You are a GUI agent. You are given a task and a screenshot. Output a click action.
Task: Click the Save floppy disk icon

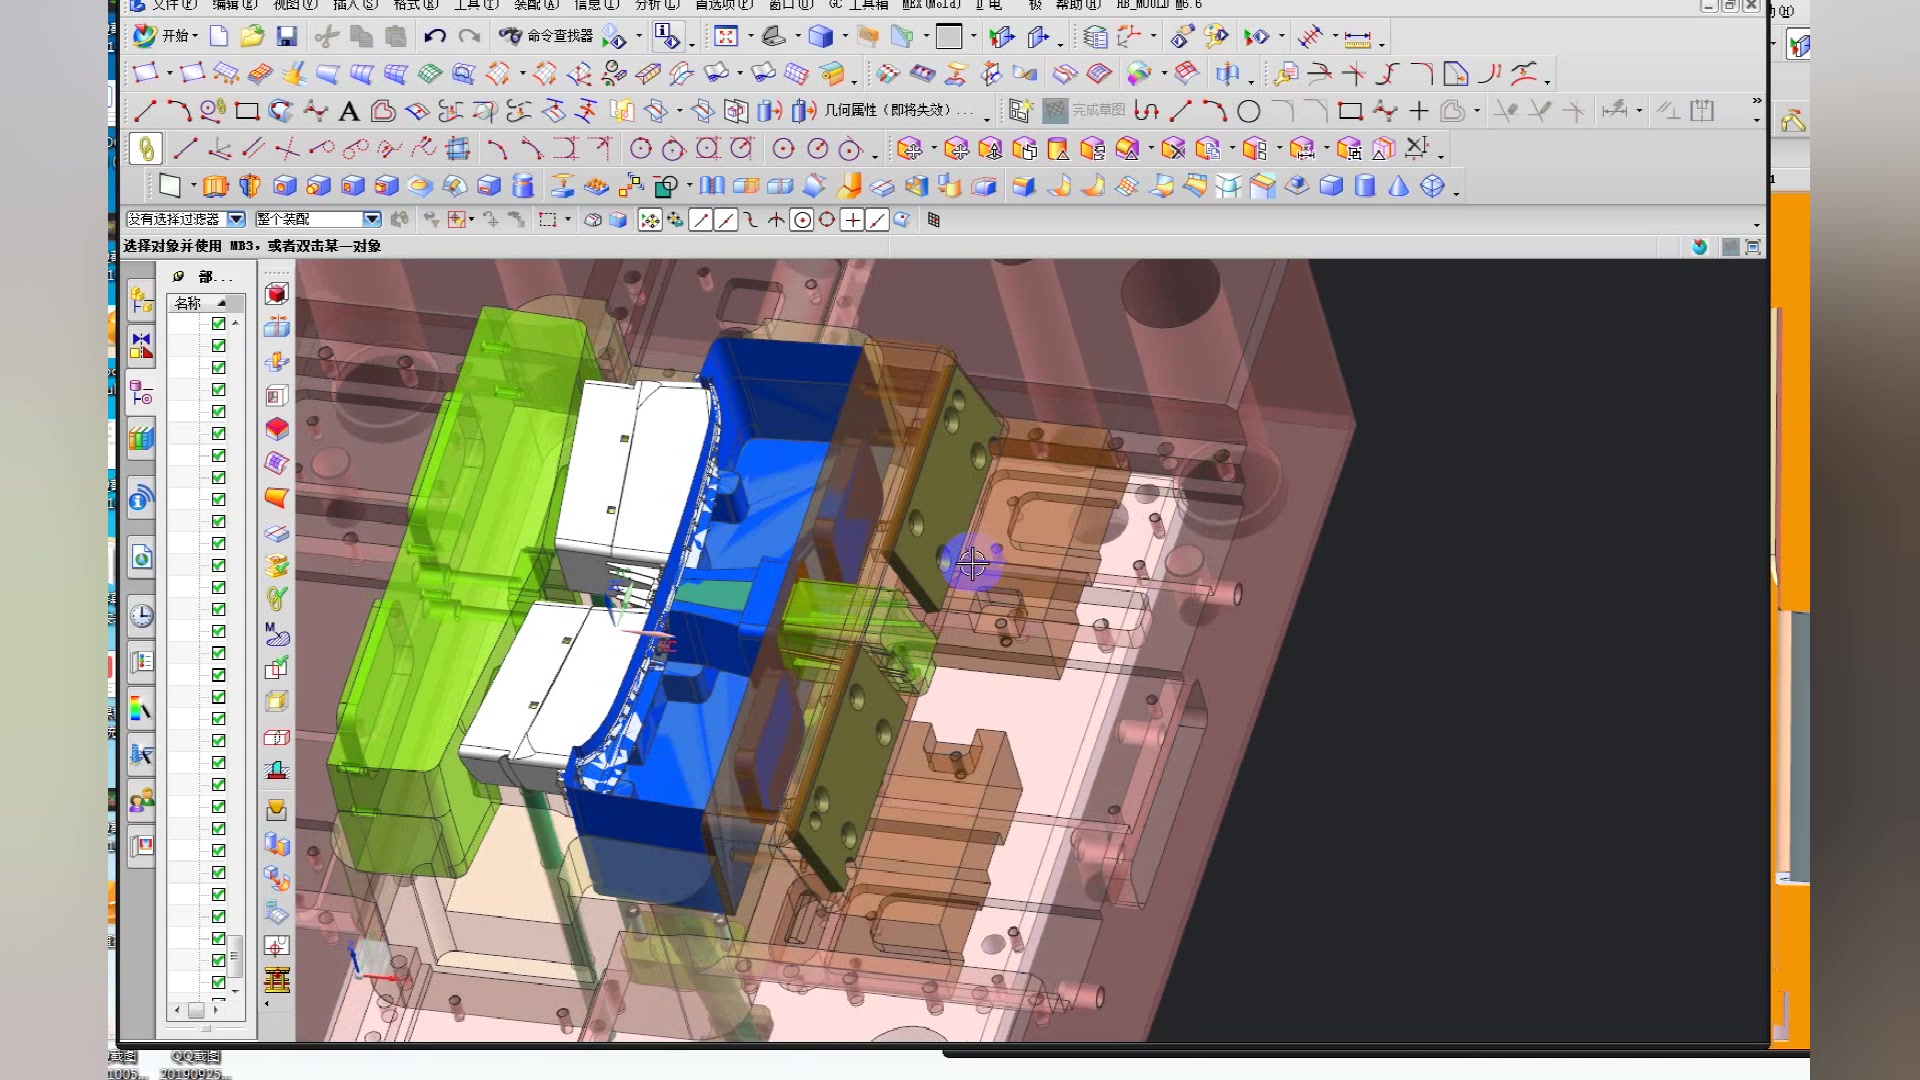coord(286,37)
